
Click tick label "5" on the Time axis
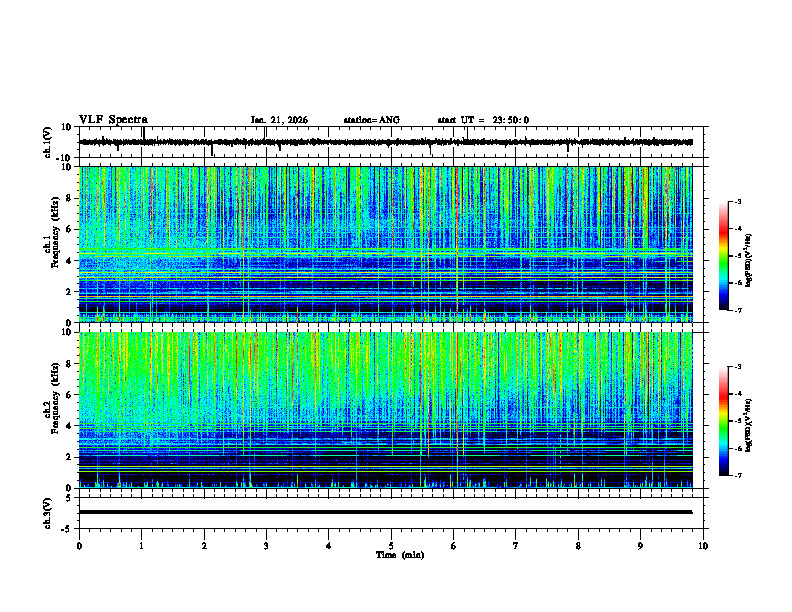pyautogui.click(x=391, y=546)
